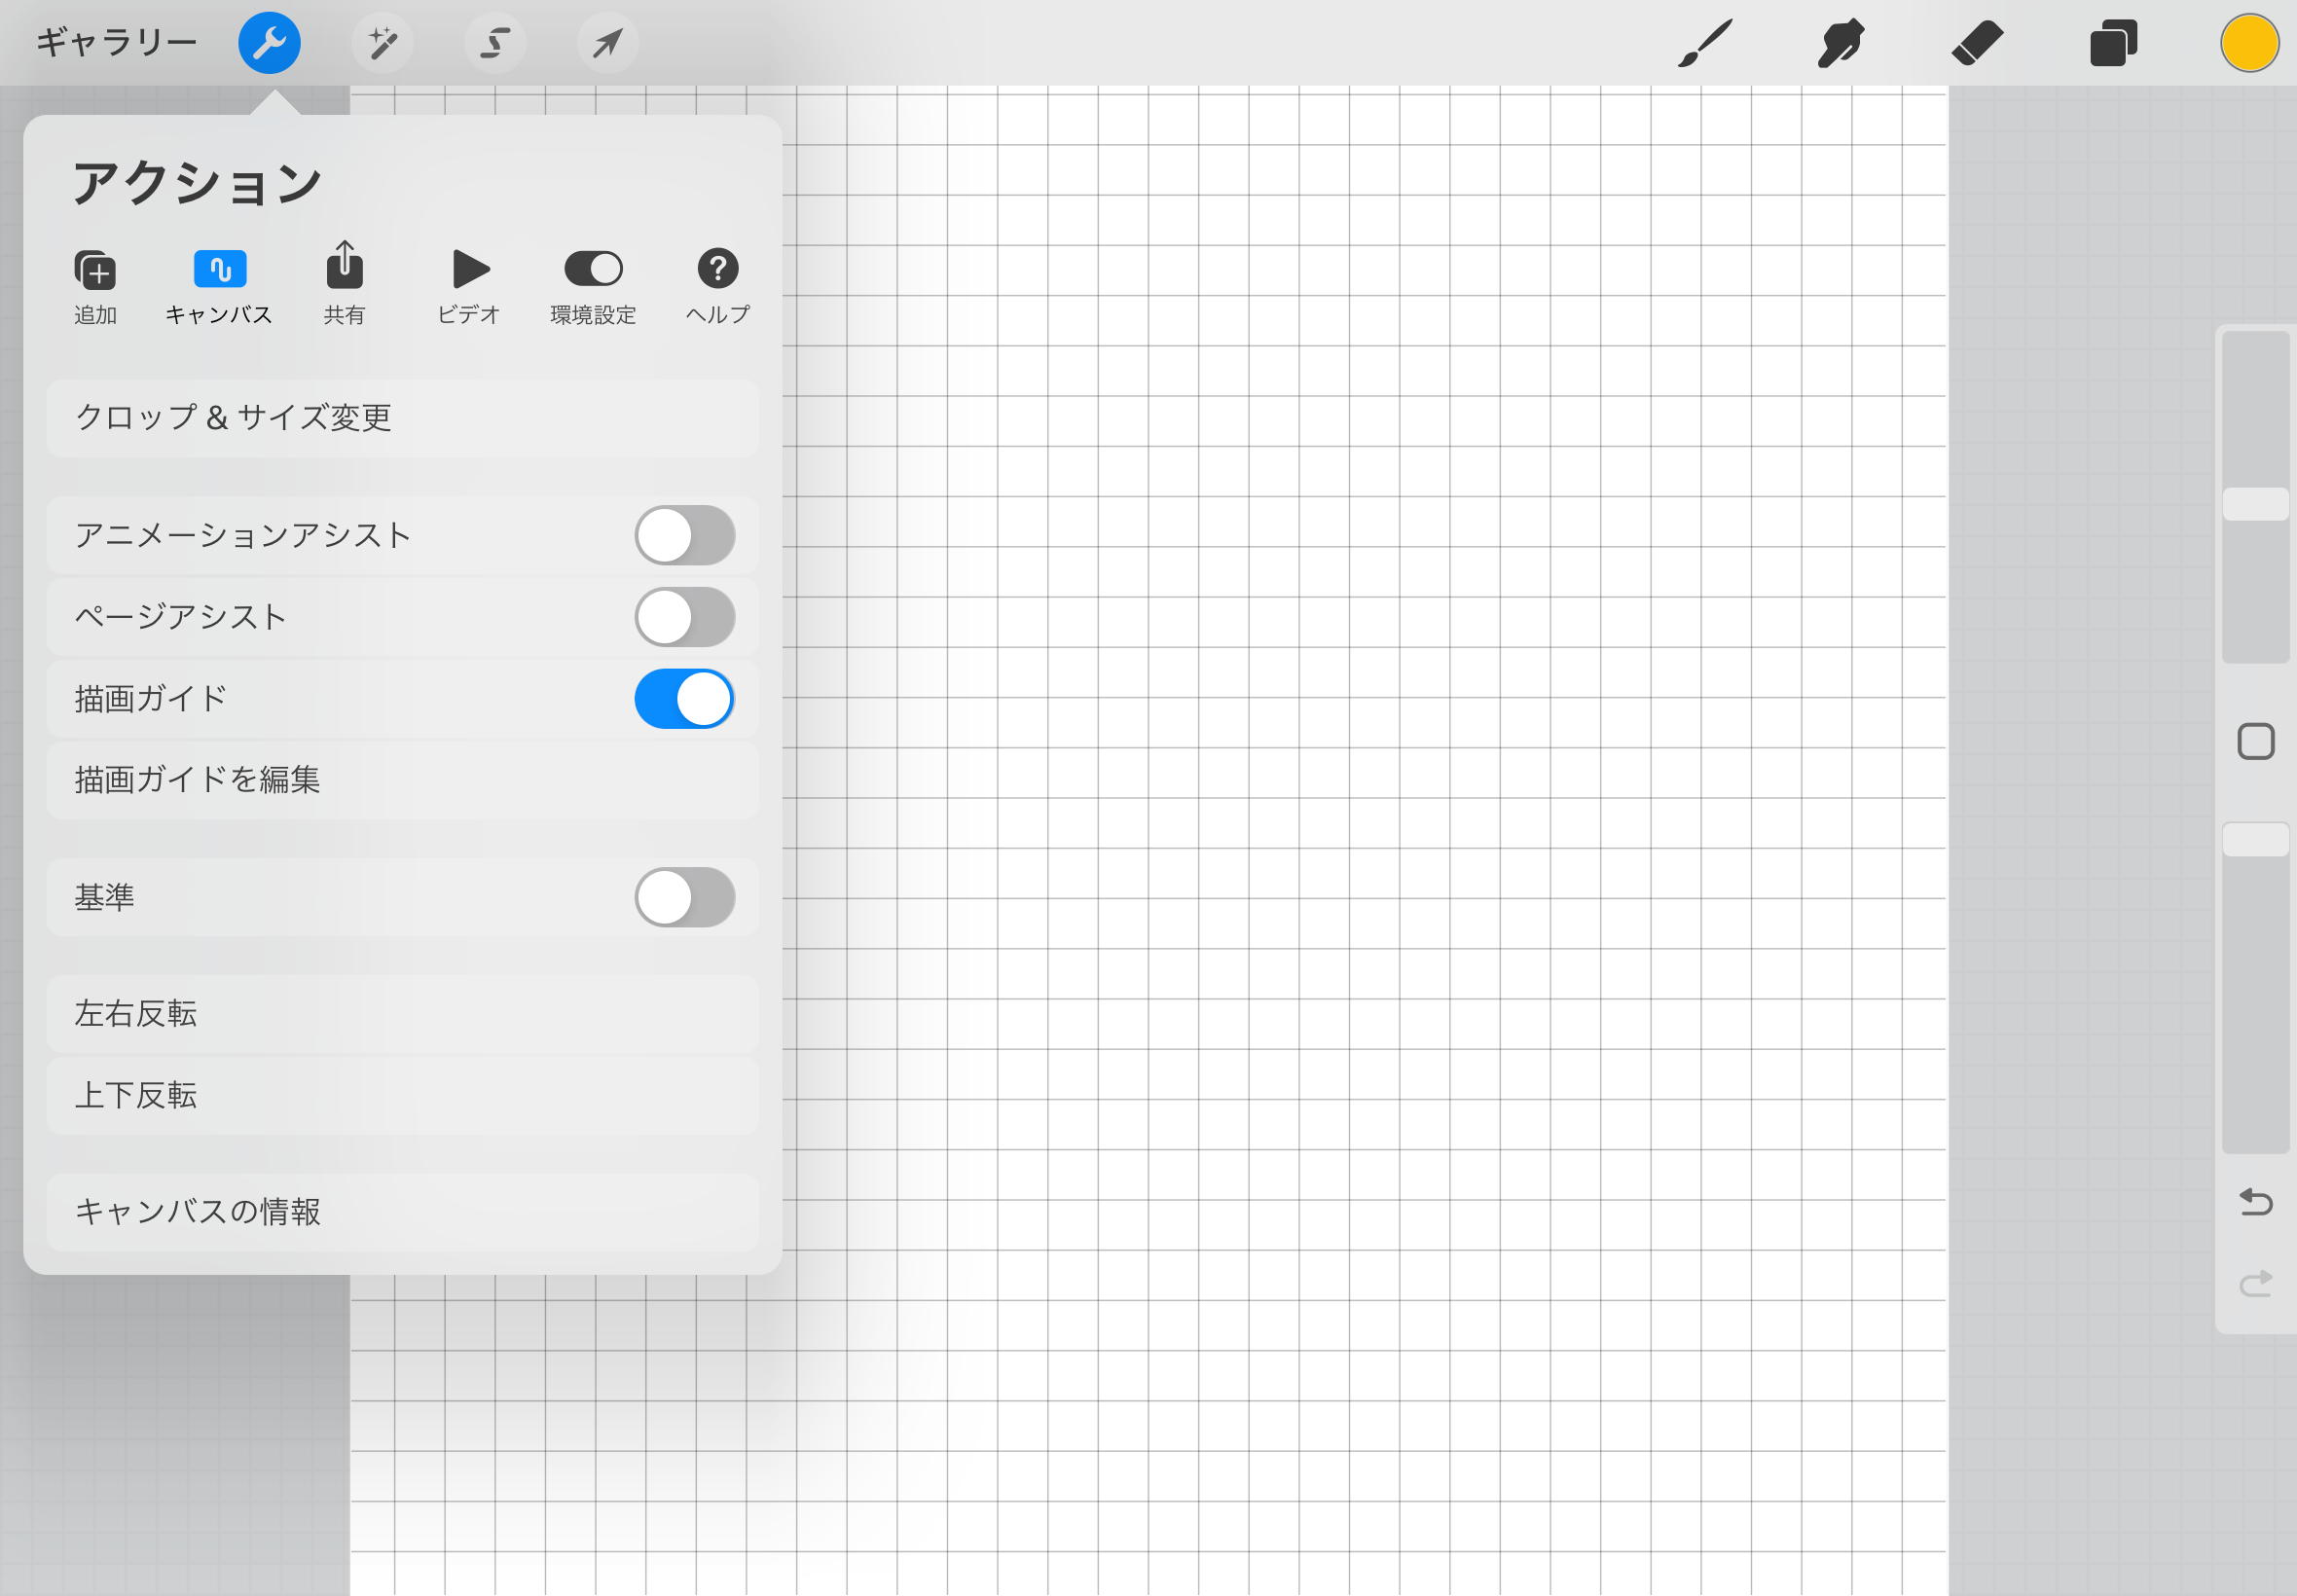Open the Actions wrench menu

(269, 43)
